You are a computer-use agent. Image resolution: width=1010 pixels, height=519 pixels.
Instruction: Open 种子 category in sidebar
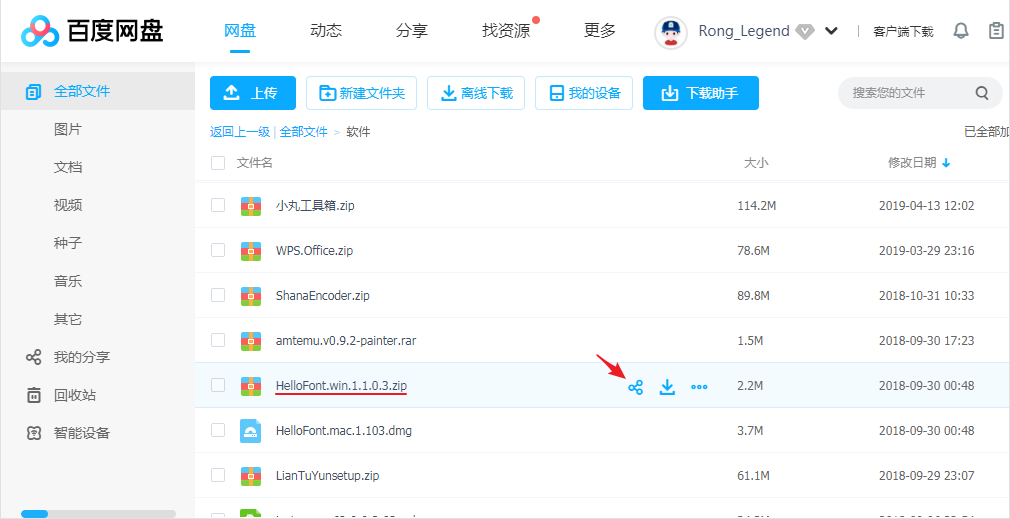pyautogui.click(x=68, y=243)
